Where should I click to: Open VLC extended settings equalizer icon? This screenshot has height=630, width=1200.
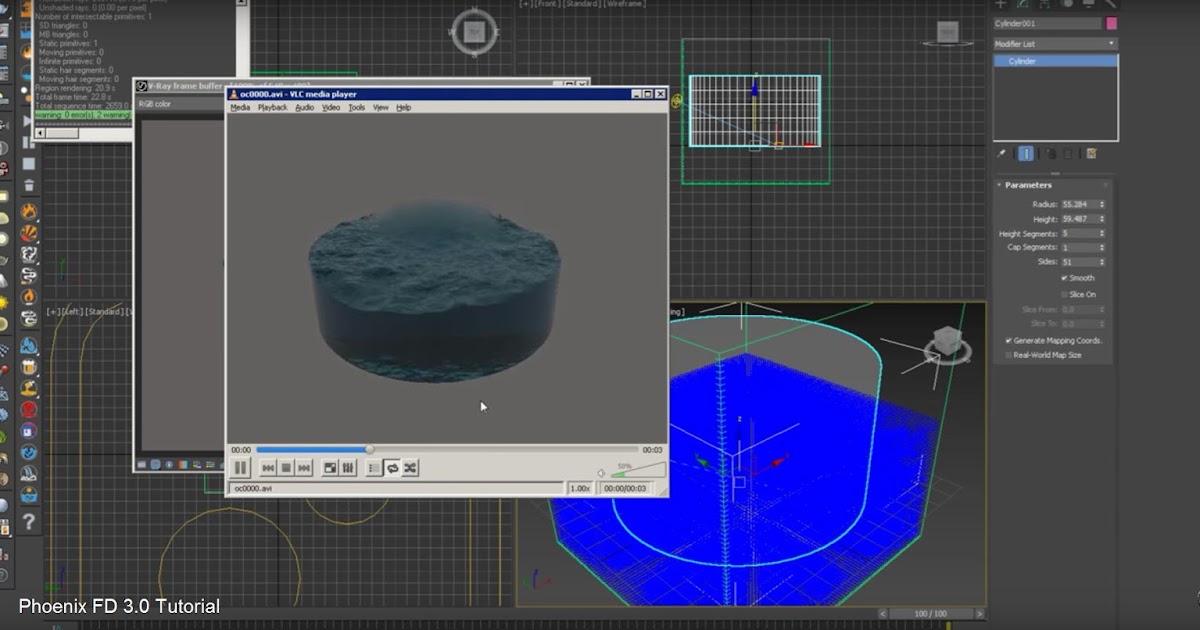point(348,467)
